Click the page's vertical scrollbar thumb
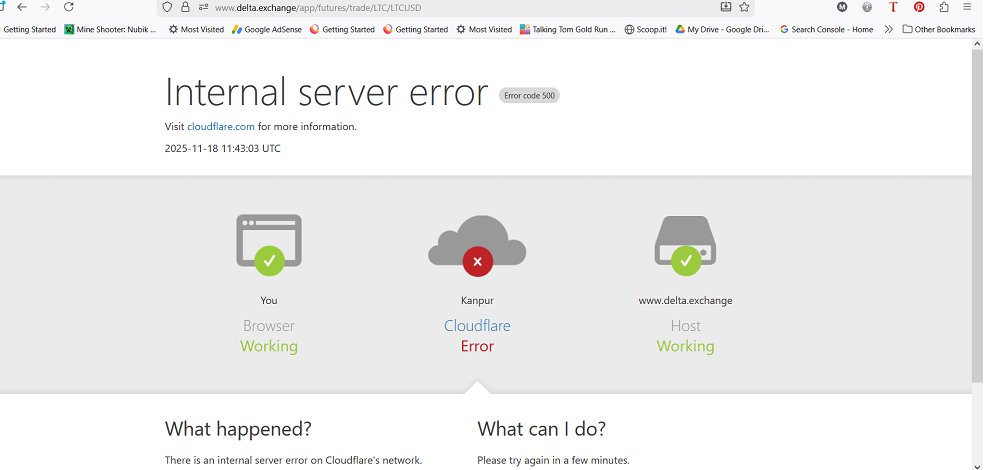Image resolution: width=1000 pixels, height=470 pixels. point(977,216)
